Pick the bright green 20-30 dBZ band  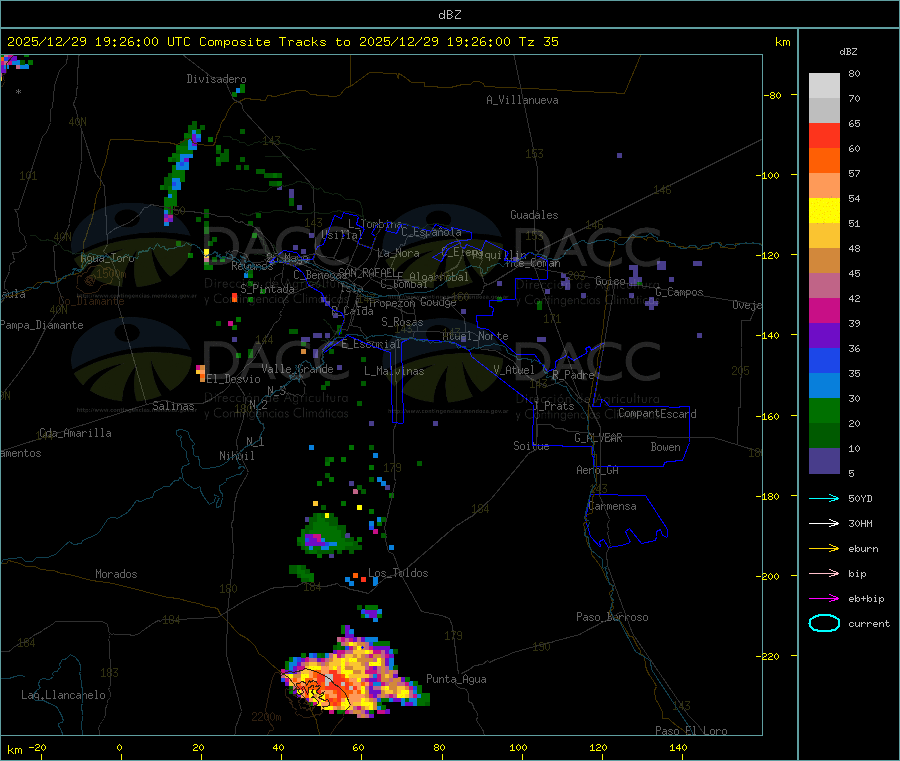pos(824,410)
